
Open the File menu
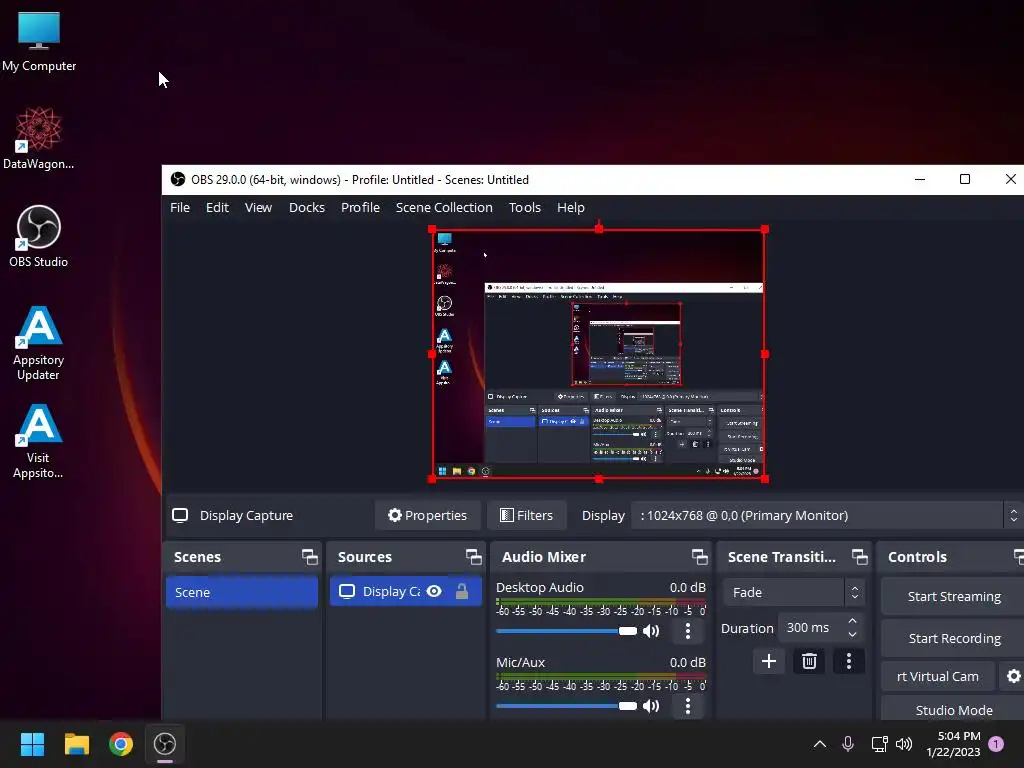[x=180, y=207]
